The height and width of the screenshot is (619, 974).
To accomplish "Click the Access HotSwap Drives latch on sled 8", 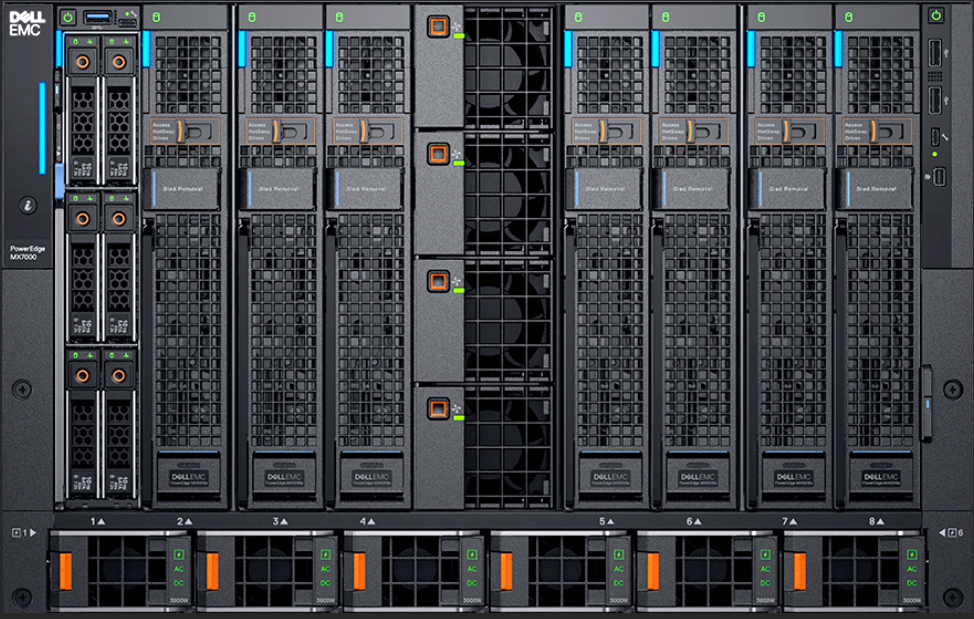I will (876, 131).
